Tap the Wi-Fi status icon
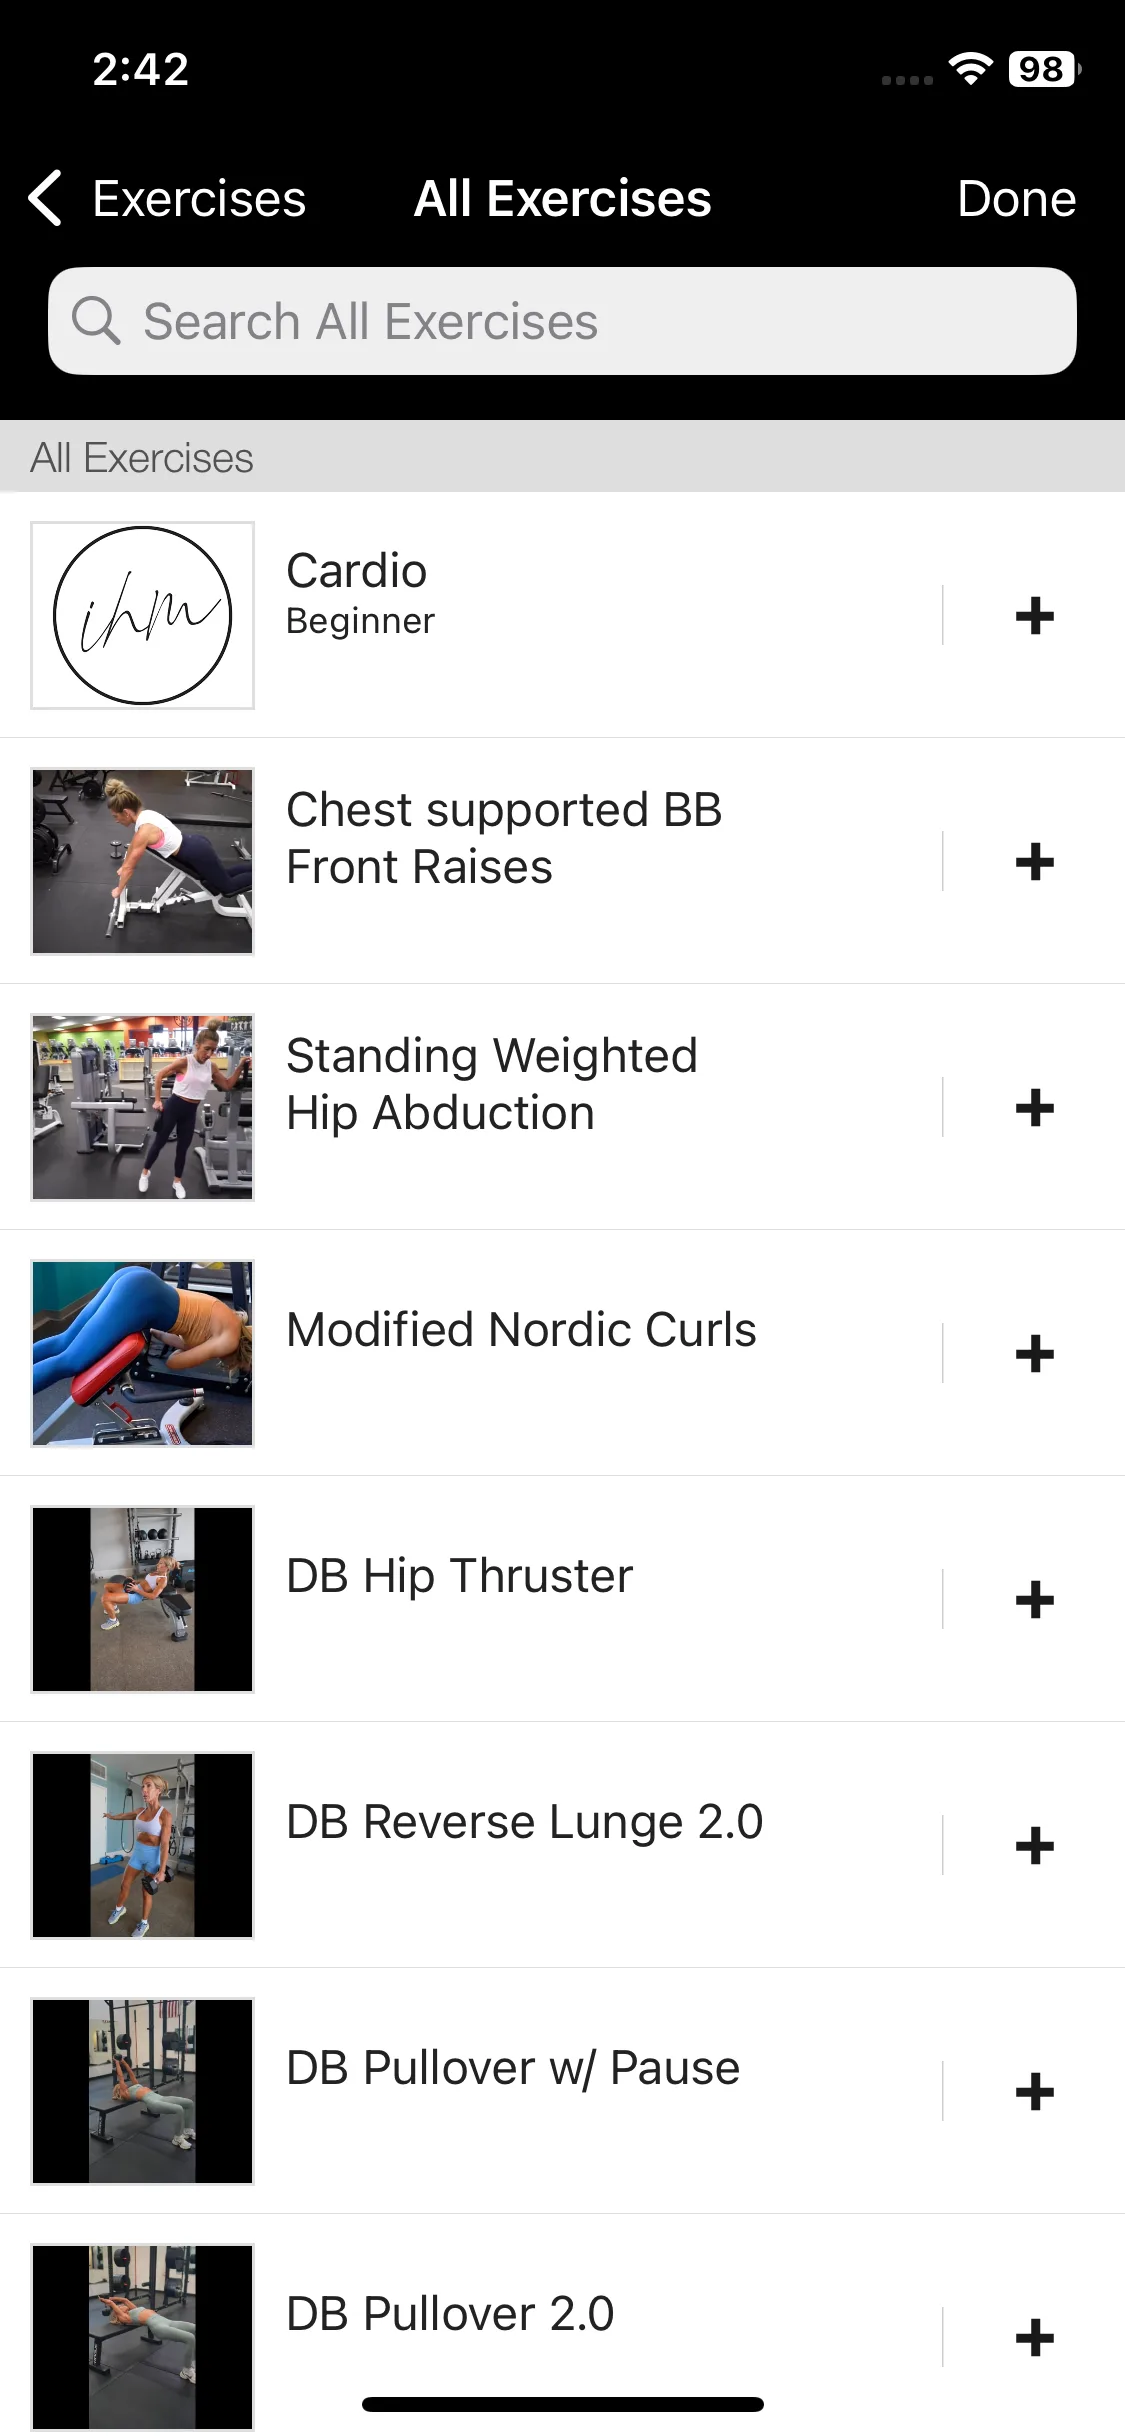The image size is (1125, 2436). (x=970, y=68)
